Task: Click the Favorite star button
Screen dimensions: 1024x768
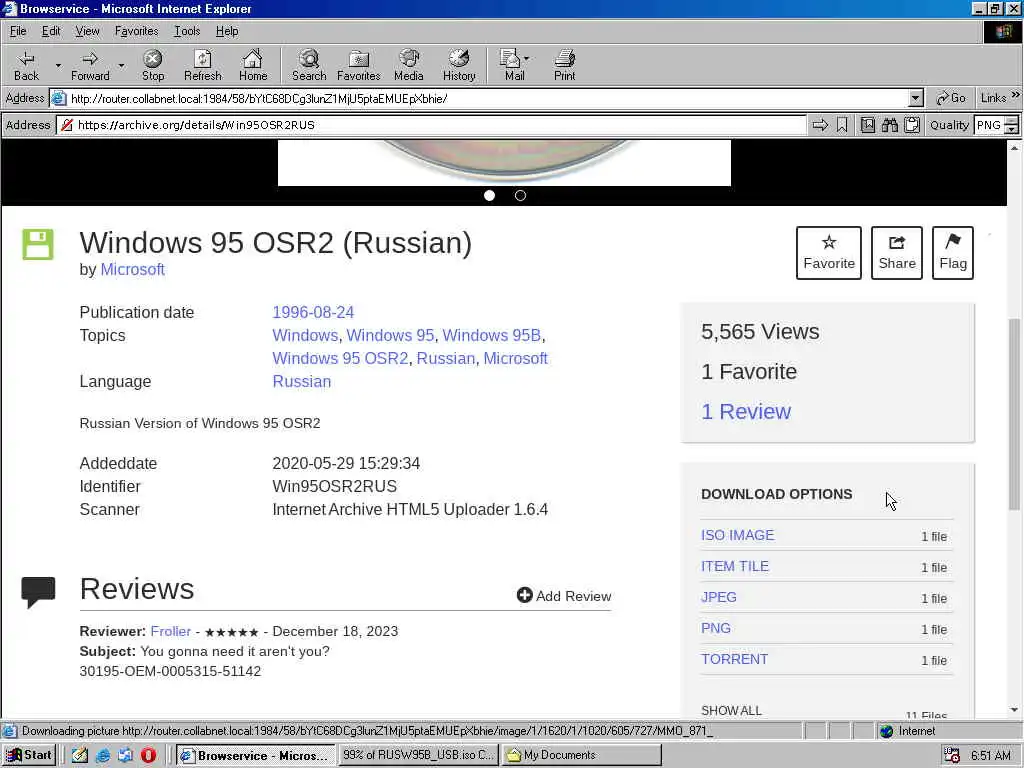Action: [829, 253]
